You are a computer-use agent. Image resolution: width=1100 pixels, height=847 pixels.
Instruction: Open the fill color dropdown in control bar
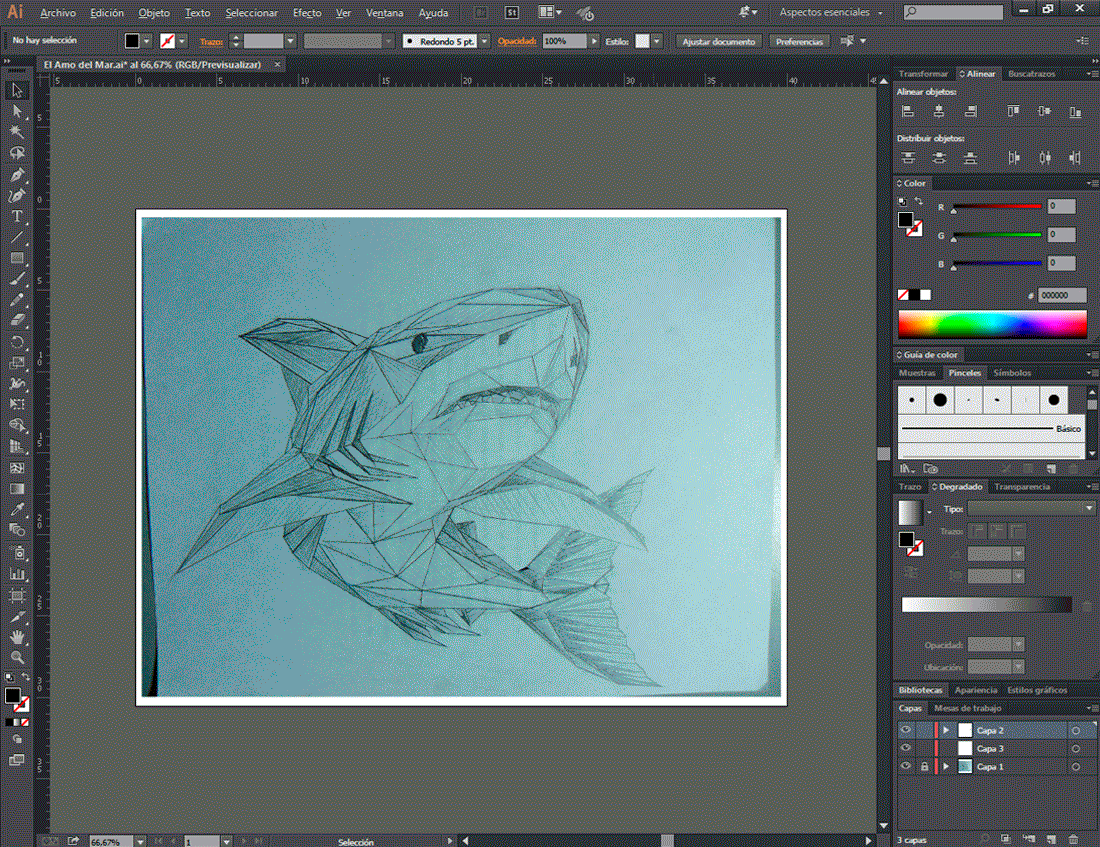(x=147, y=41)
